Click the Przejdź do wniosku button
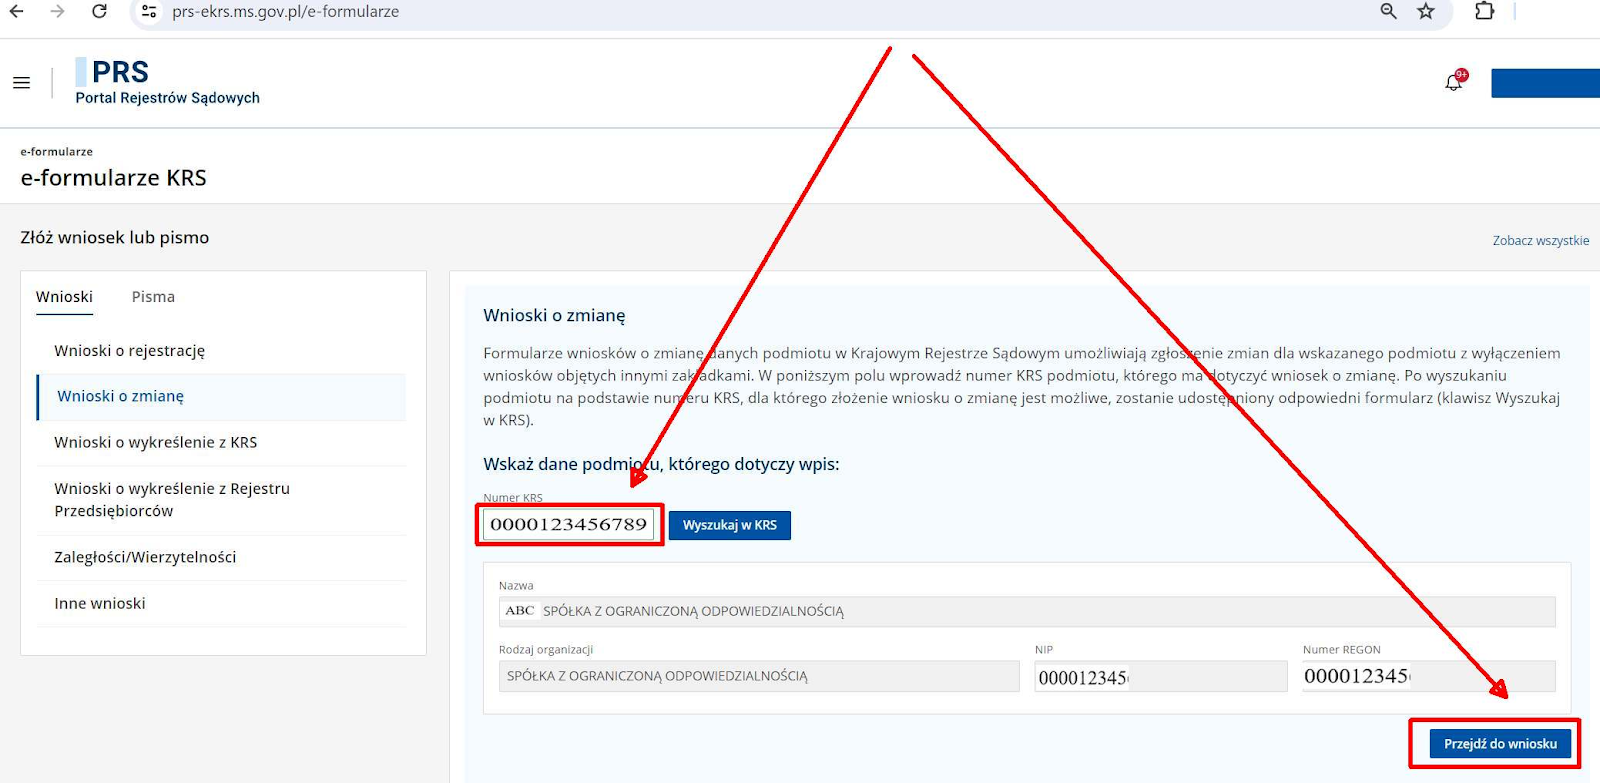The height and width of the screenshot is (783, 1600). pyautogui.click(x=1500, y=744)
